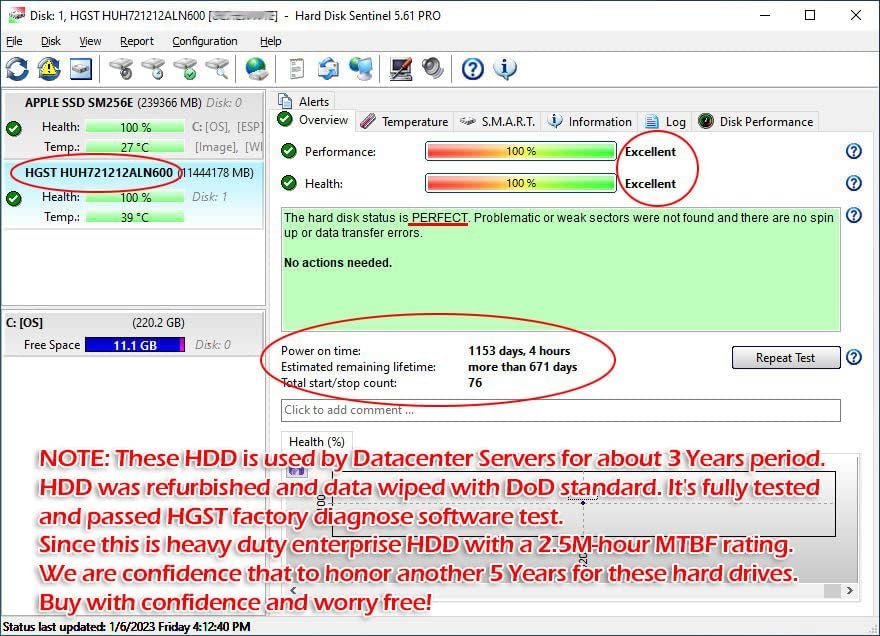Click the green status icon of APPLE SSD

pos(14,129)
